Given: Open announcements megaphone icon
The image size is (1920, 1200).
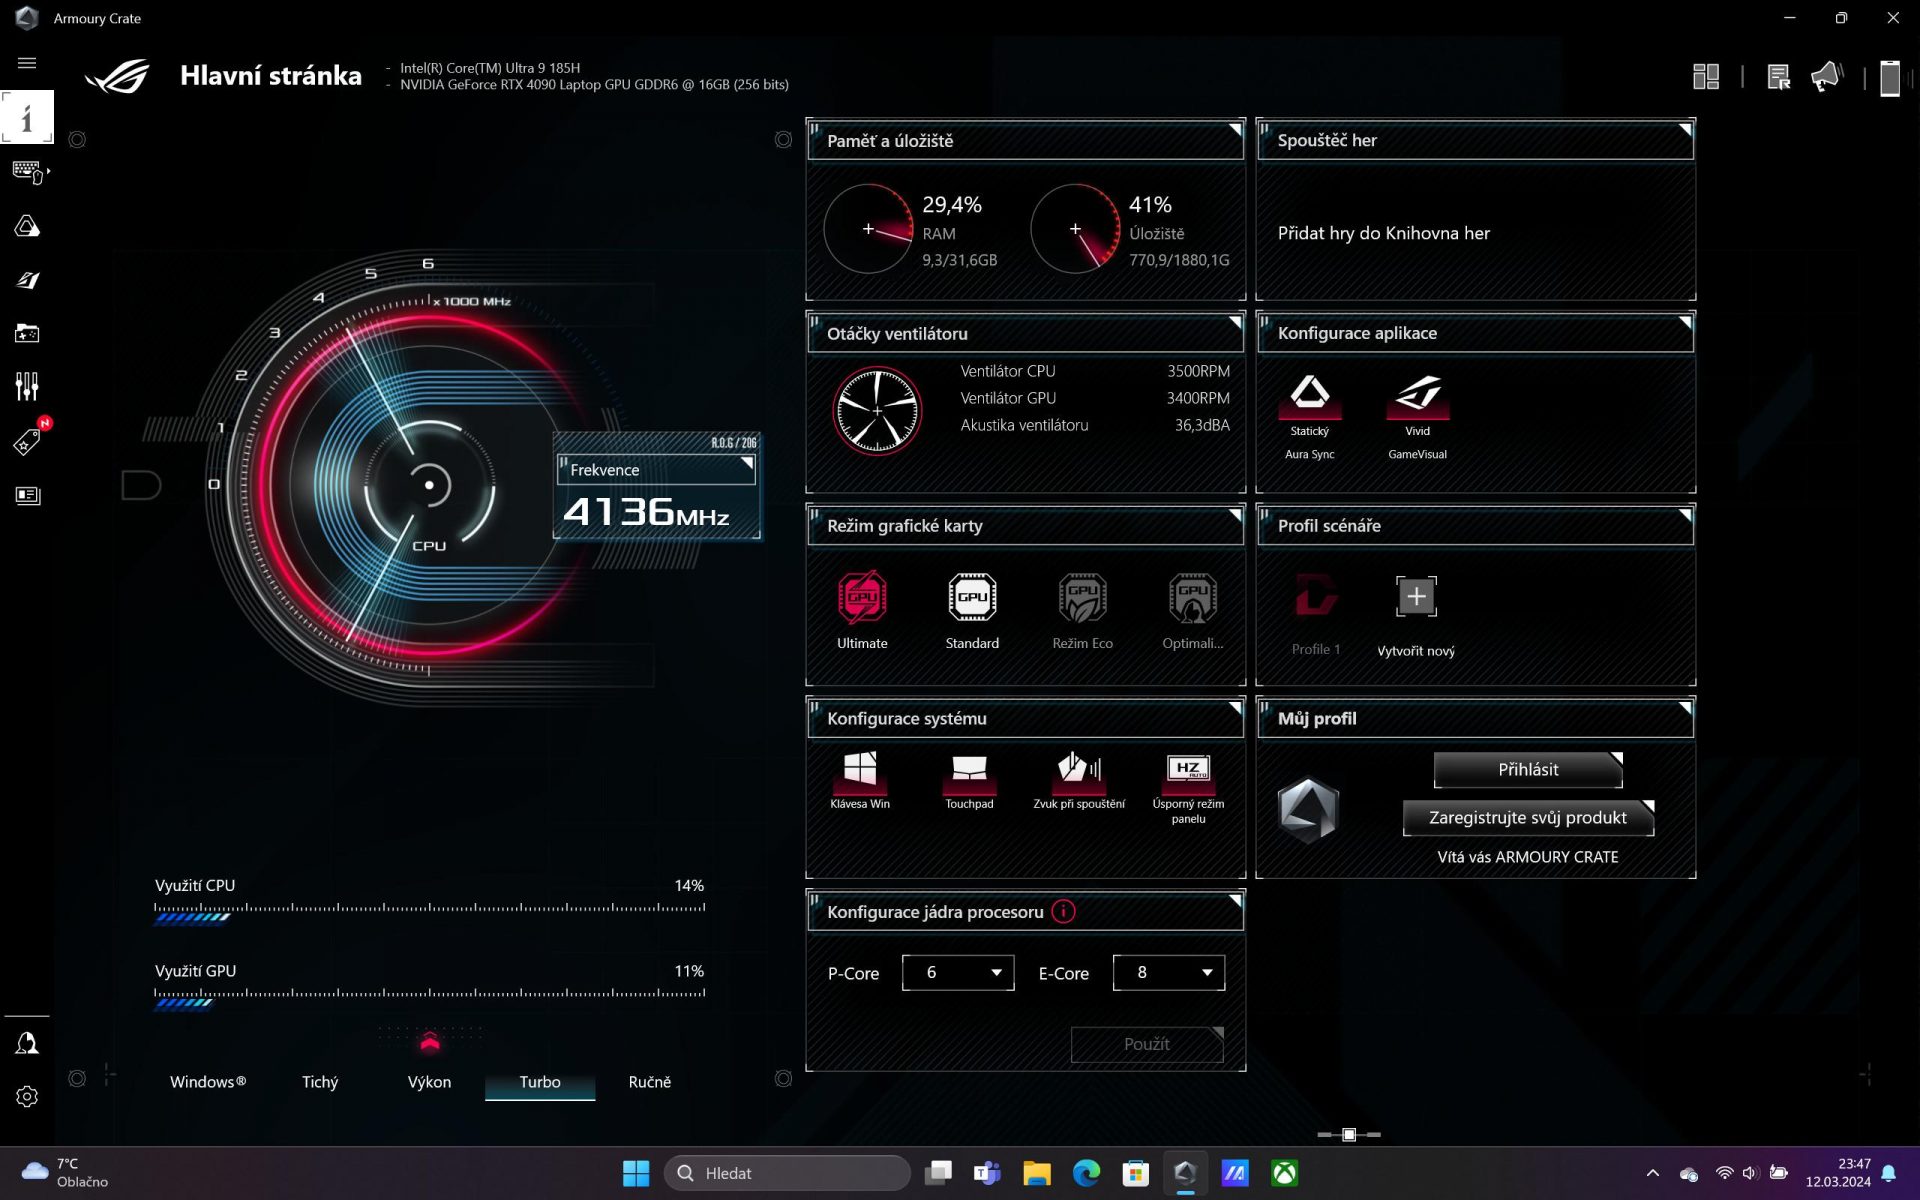Looking at the screenshot, I should (x=1827, y=77).
